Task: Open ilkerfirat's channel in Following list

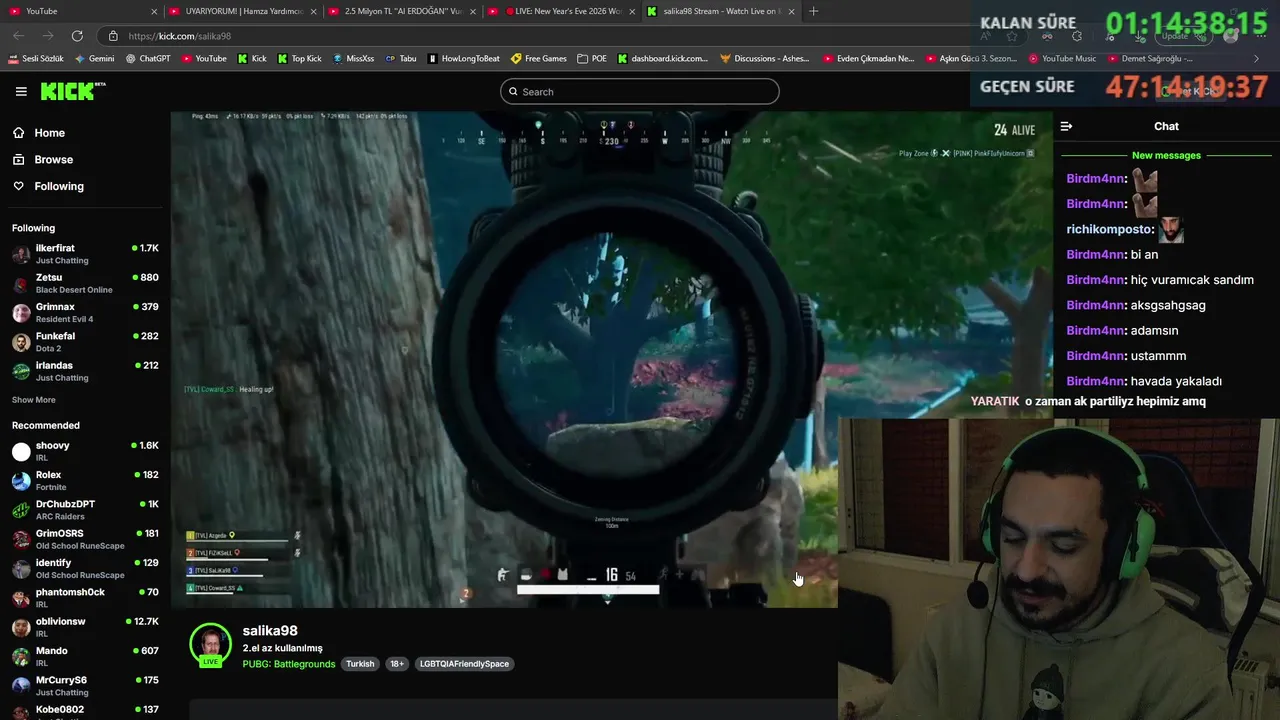Action: click(85, 254)
